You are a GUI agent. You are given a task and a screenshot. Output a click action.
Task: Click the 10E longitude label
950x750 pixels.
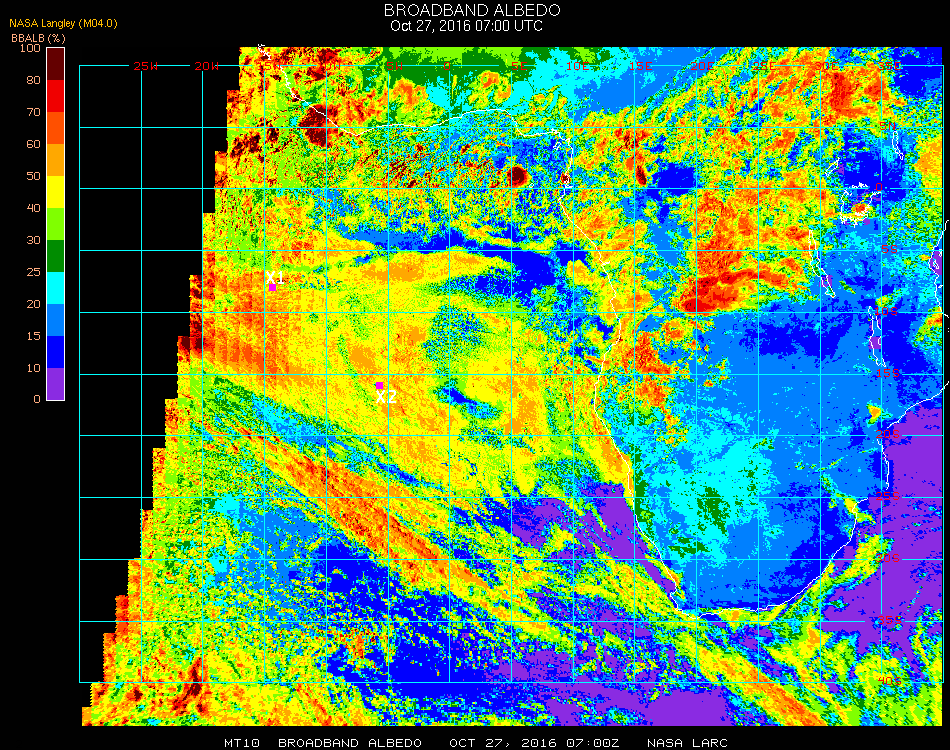[x=577, y=66]
